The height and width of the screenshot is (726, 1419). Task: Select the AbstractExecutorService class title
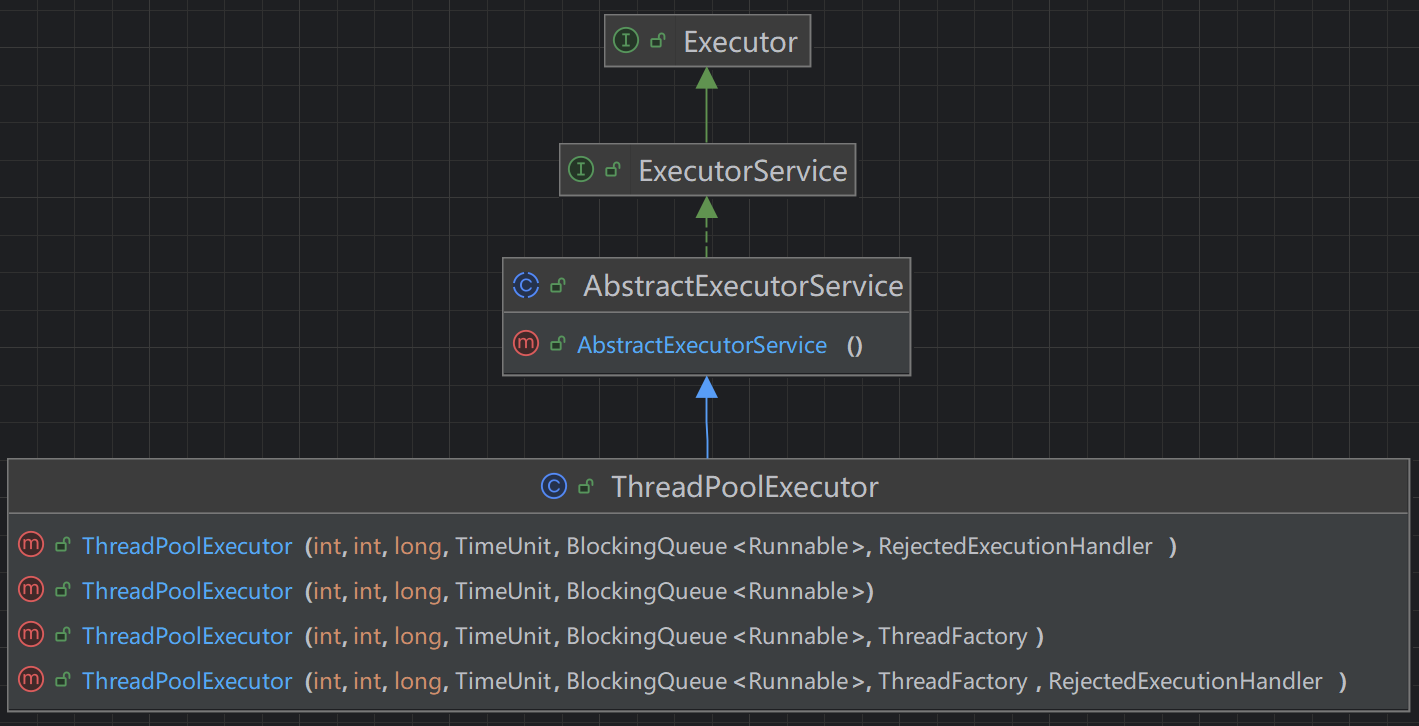pyautogui.click(x=743, y=287)
